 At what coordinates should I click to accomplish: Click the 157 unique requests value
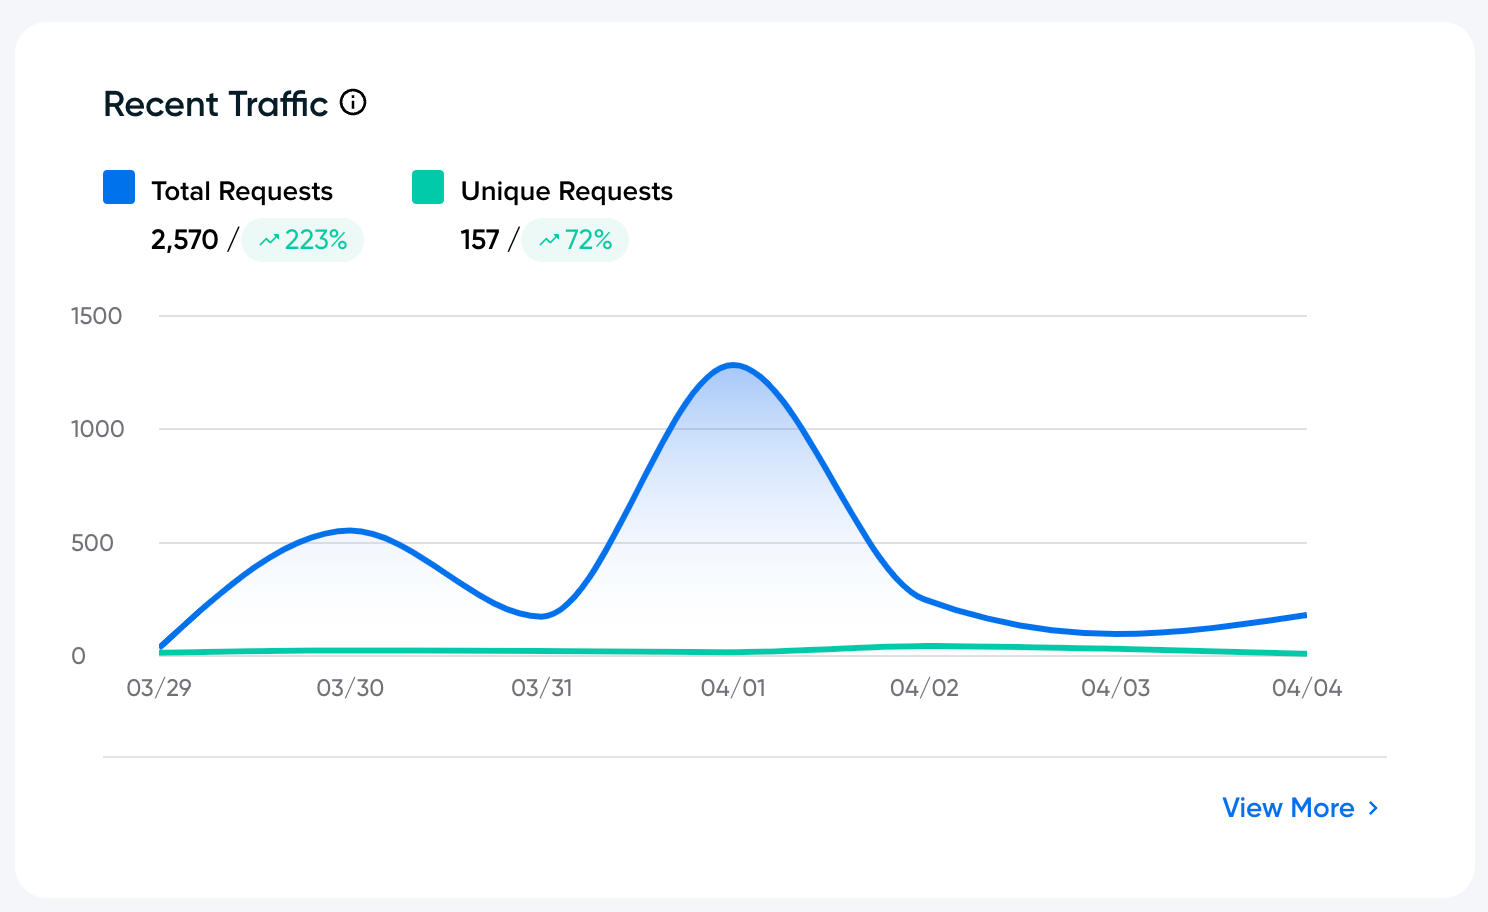(479, 240)
